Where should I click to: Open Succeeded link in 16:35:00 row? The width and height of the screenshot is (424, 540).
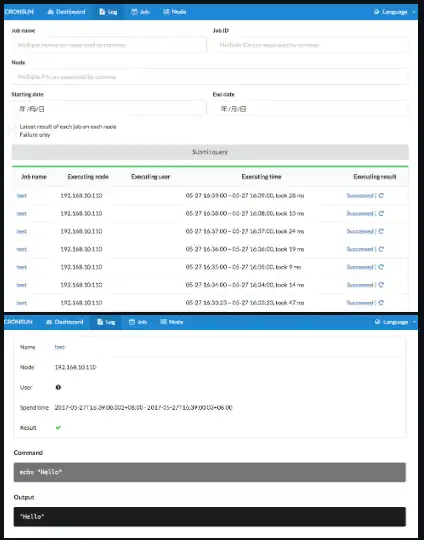click(x=360, y=267)
